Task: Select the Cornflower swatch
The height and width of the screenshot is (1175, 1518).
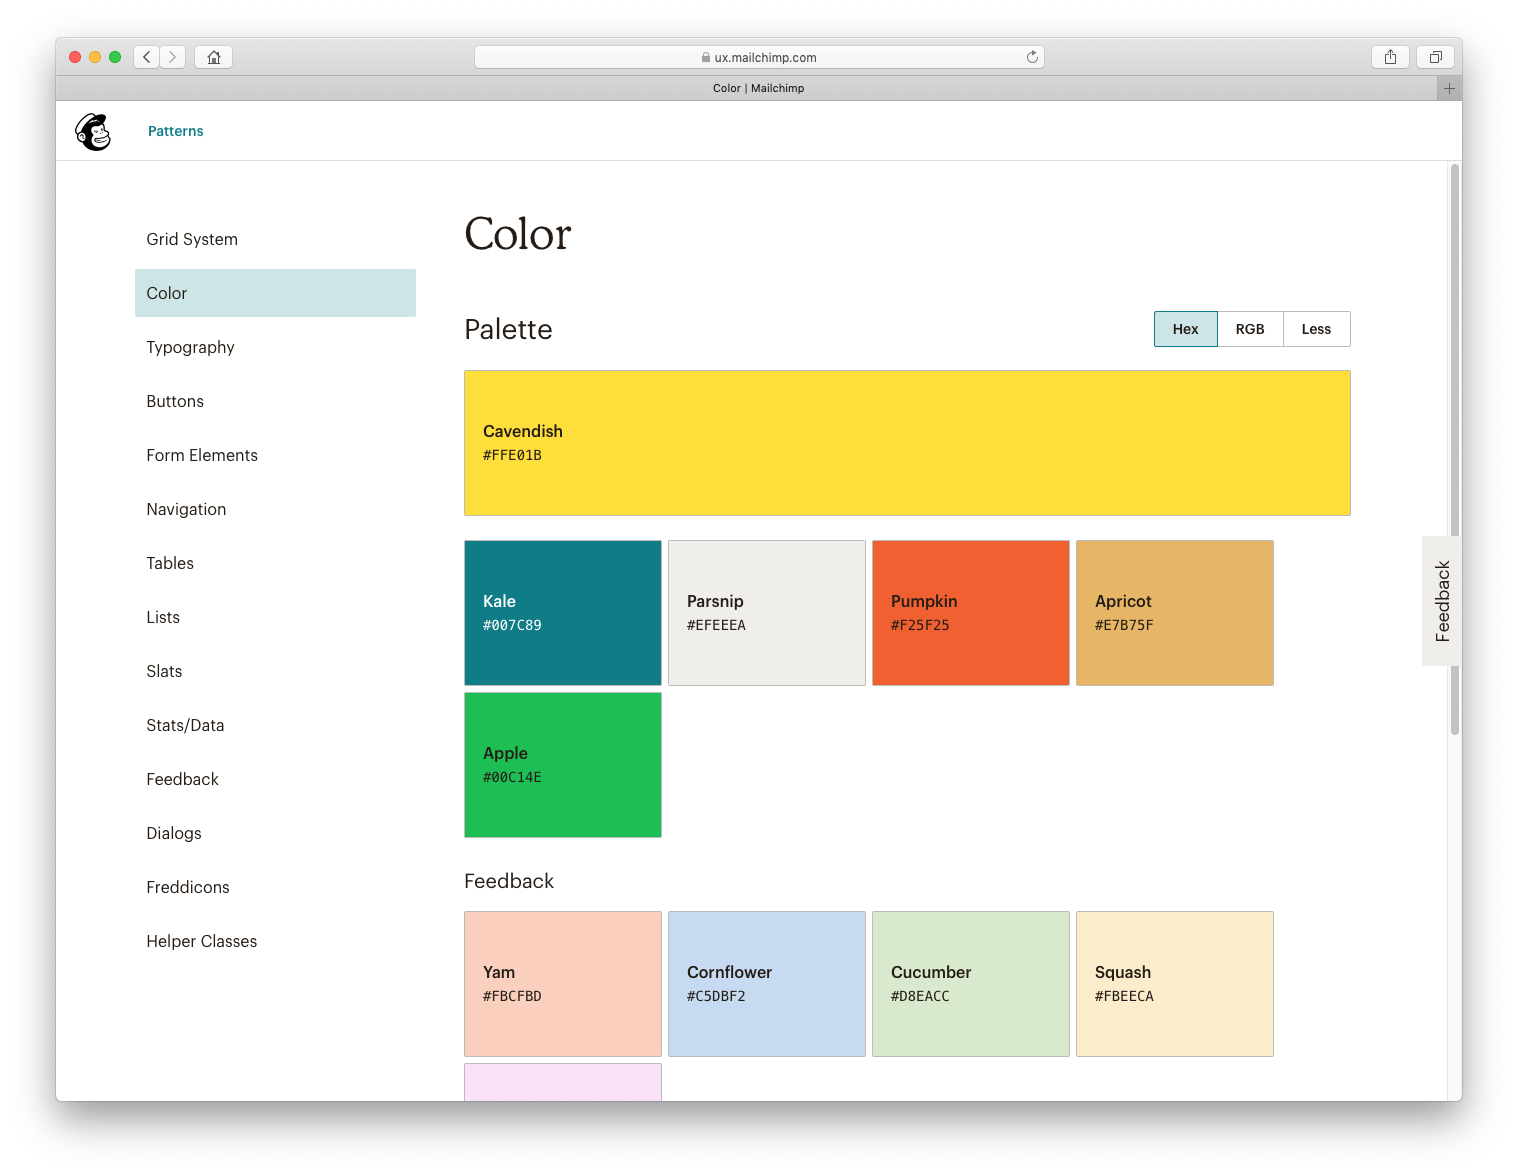Action: pyautogui.click(x=767, y=984)
